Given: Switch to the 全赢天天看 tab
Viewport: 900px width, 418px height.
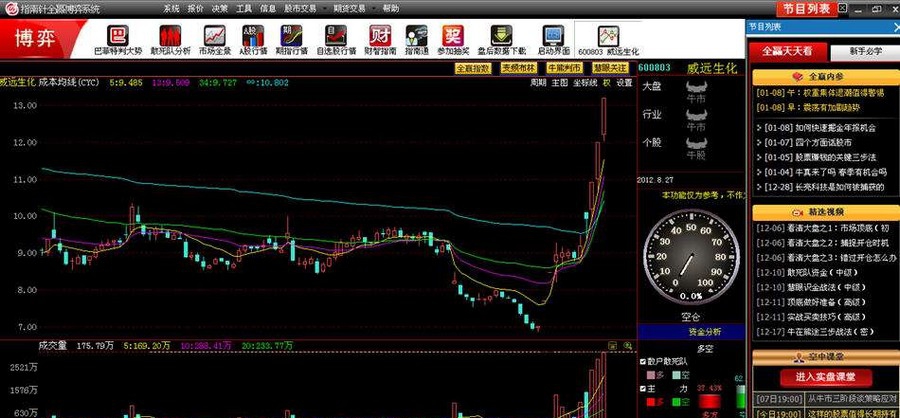Looking at the screenshot, I should (x=787, y=51).
